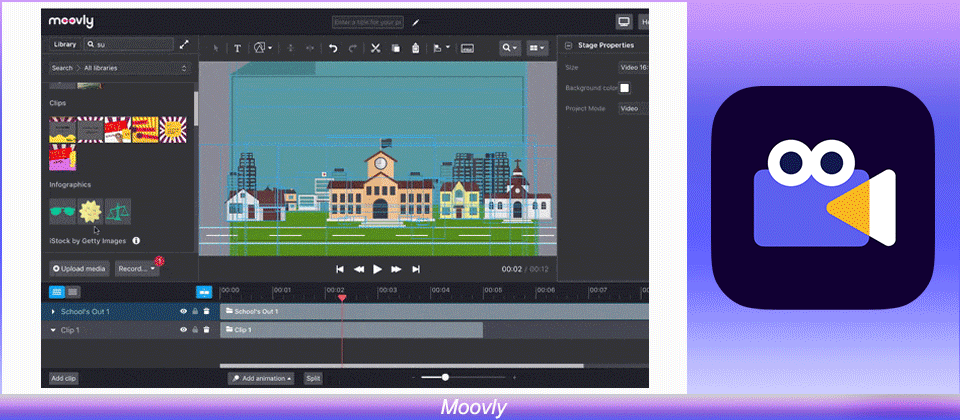Cut selection with the scissors icon

click(376, 48)
